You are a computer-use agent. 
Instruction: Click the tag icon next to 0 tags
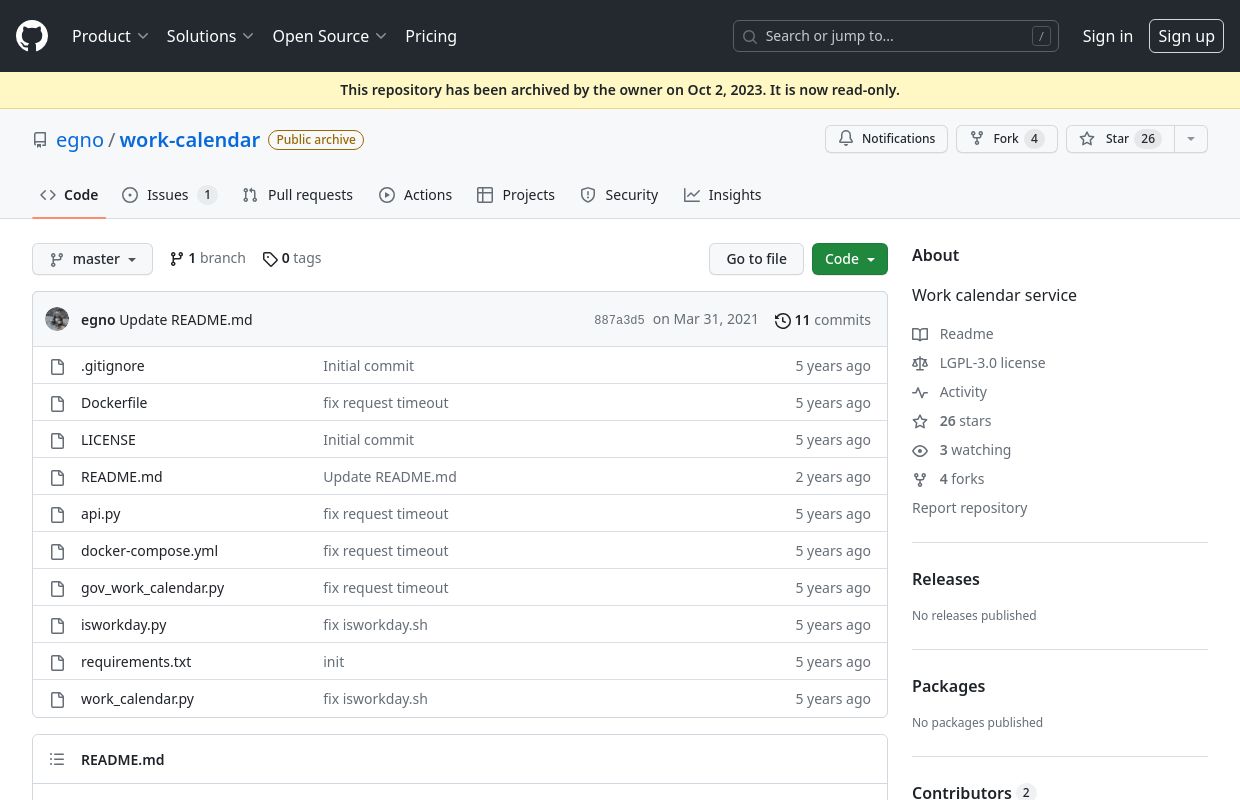[x=270, y=259]
